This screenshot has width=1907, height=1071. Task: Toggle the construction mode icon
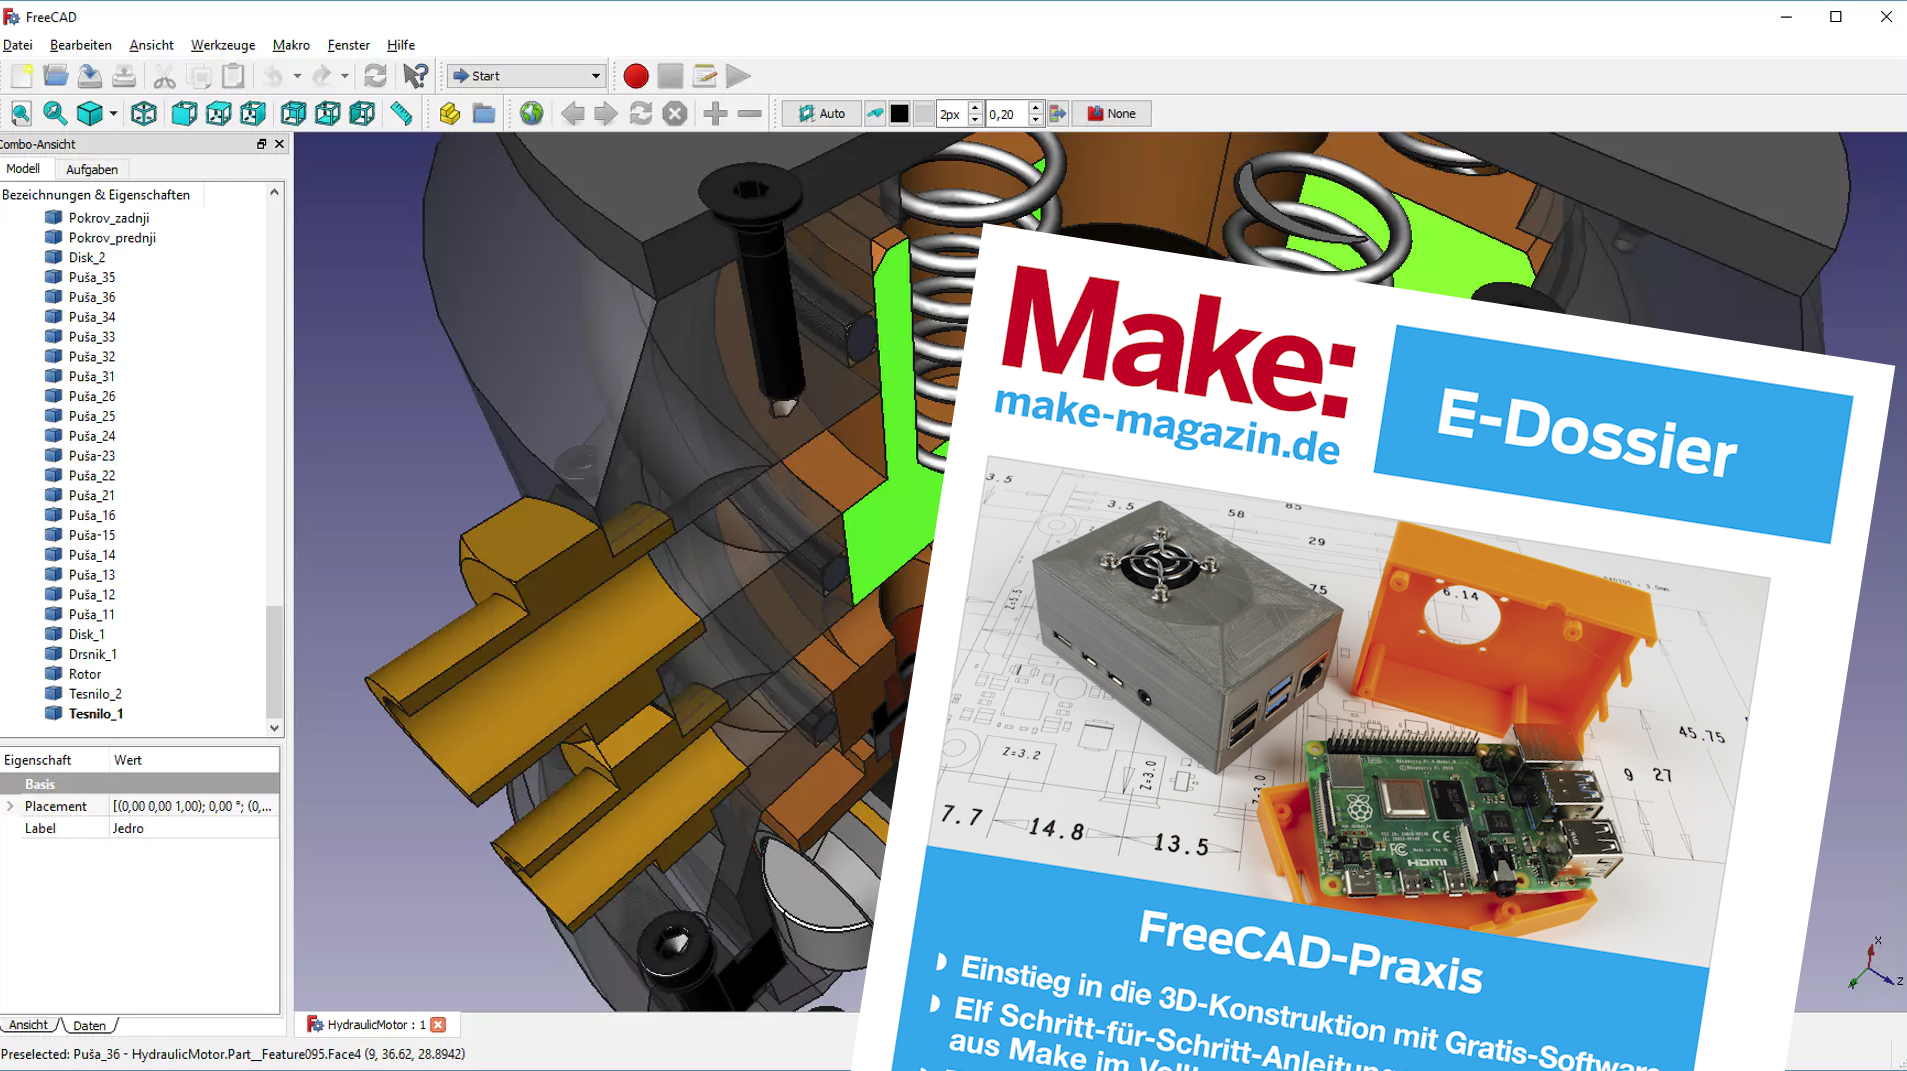click(x=875, y=114)
